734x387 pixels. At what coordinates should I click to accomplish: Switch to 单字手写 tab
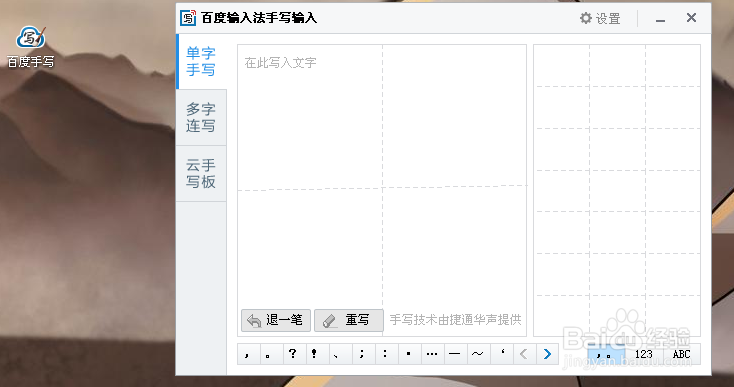pos(201,61)
